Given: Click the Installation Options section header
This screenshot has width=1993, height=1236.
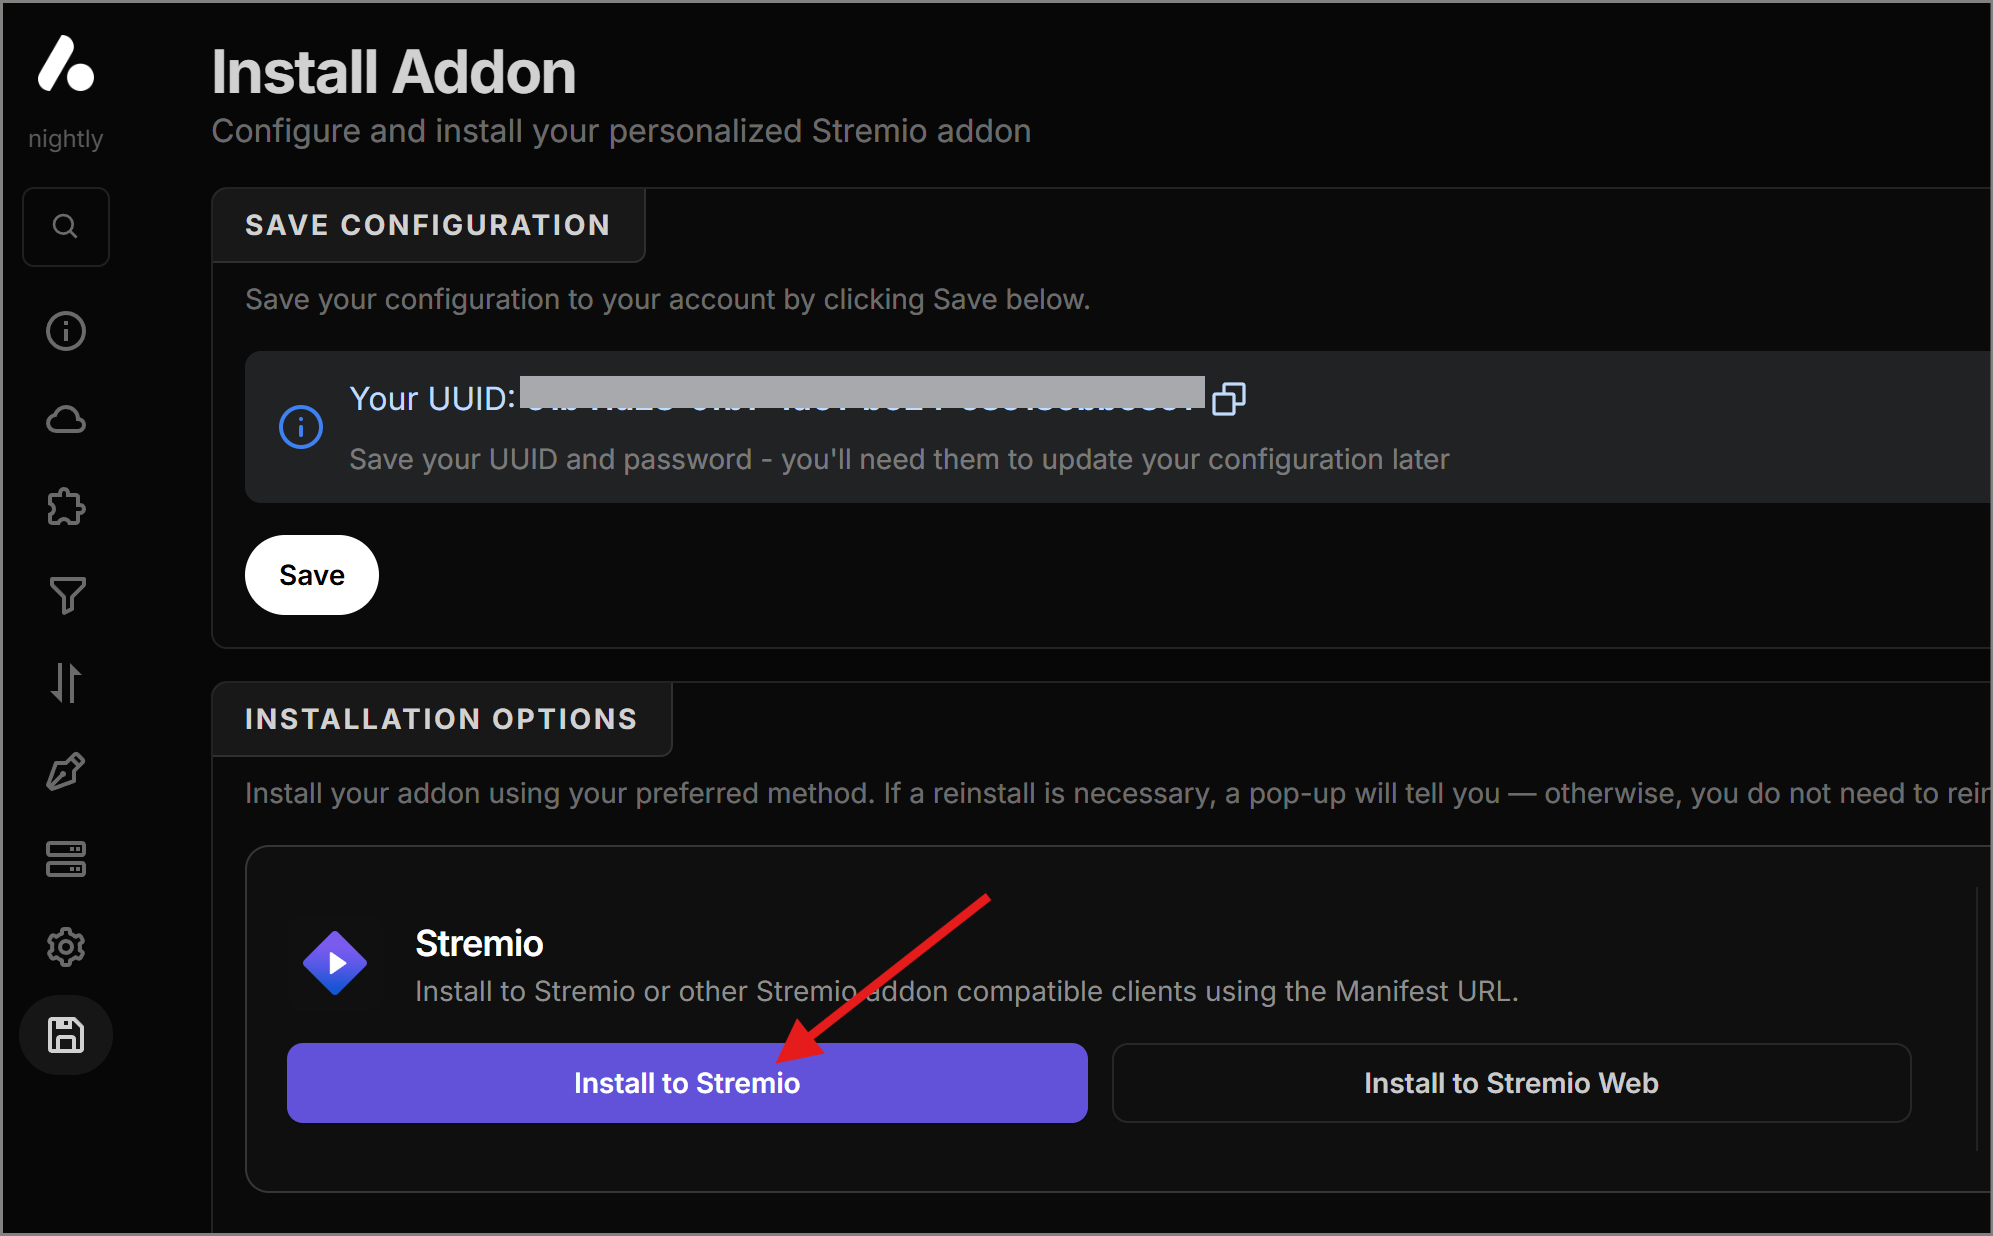Looking at the screenshot, I should (441, 719).
